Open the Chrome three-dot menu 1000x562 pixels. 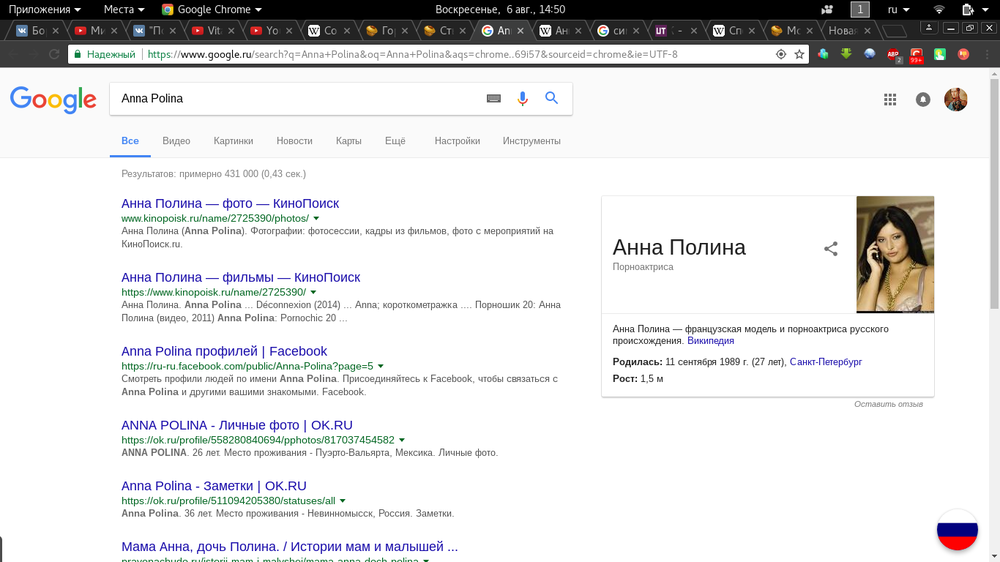pos(987,54)
